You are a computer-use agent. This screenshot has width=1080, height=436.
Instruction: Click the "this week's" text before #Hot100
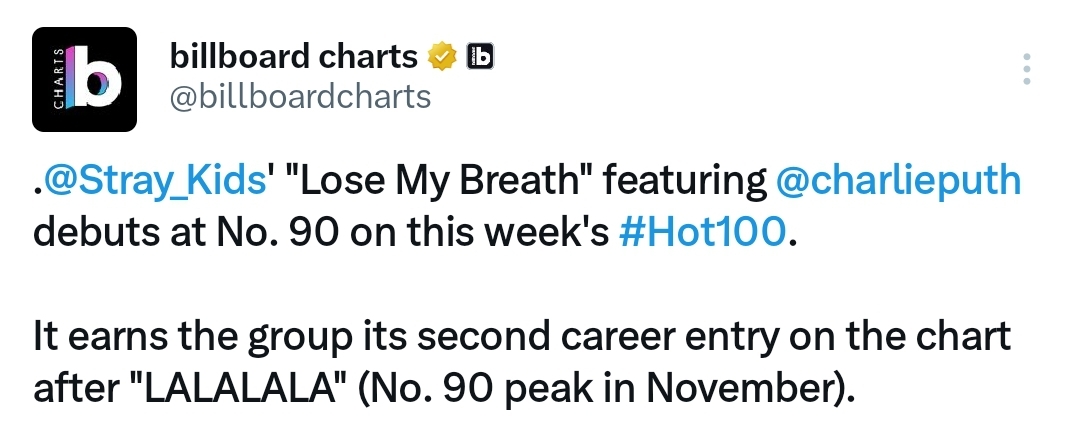(508, 233)
